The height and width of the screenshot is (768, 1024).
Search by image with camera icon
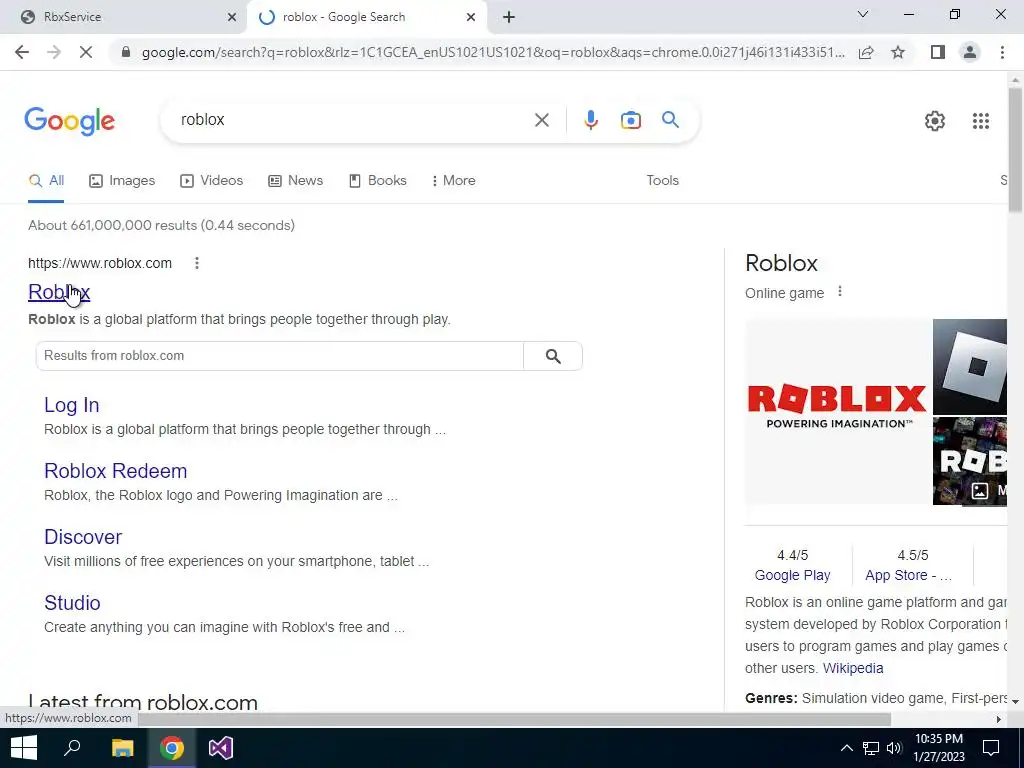pyautogui.click(x=630, y=120)
